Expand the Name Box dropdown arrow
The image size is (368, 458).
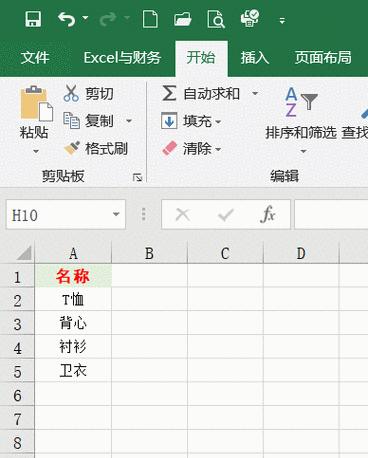coord(116,214)
